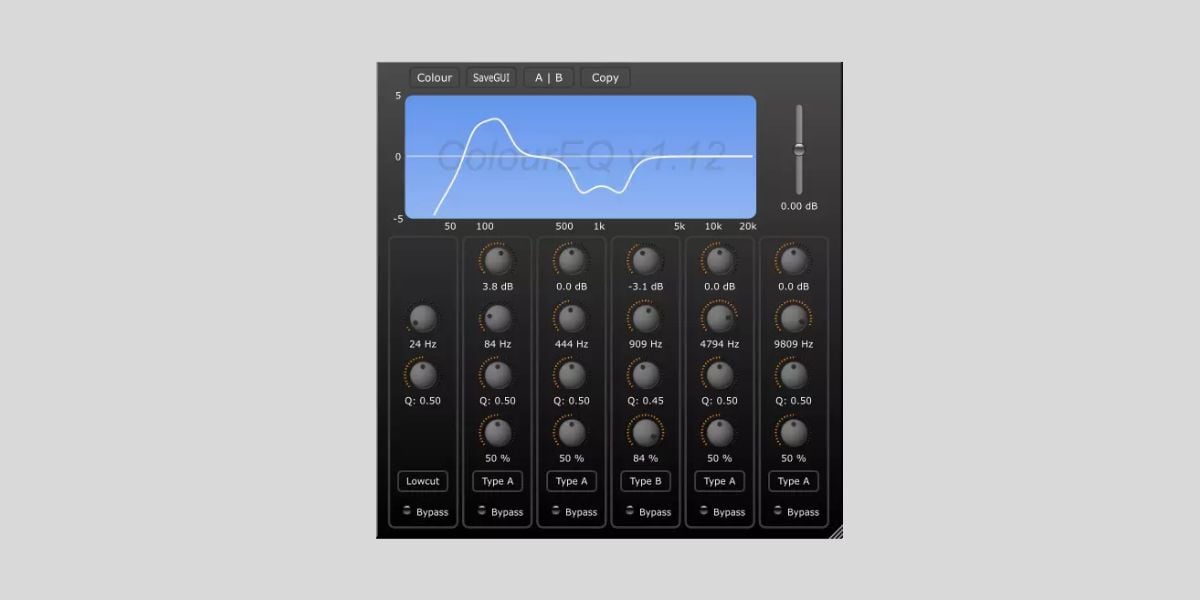Click the 84 % value label
This screenshot has width=1200, height=600.
coord(645,458)
